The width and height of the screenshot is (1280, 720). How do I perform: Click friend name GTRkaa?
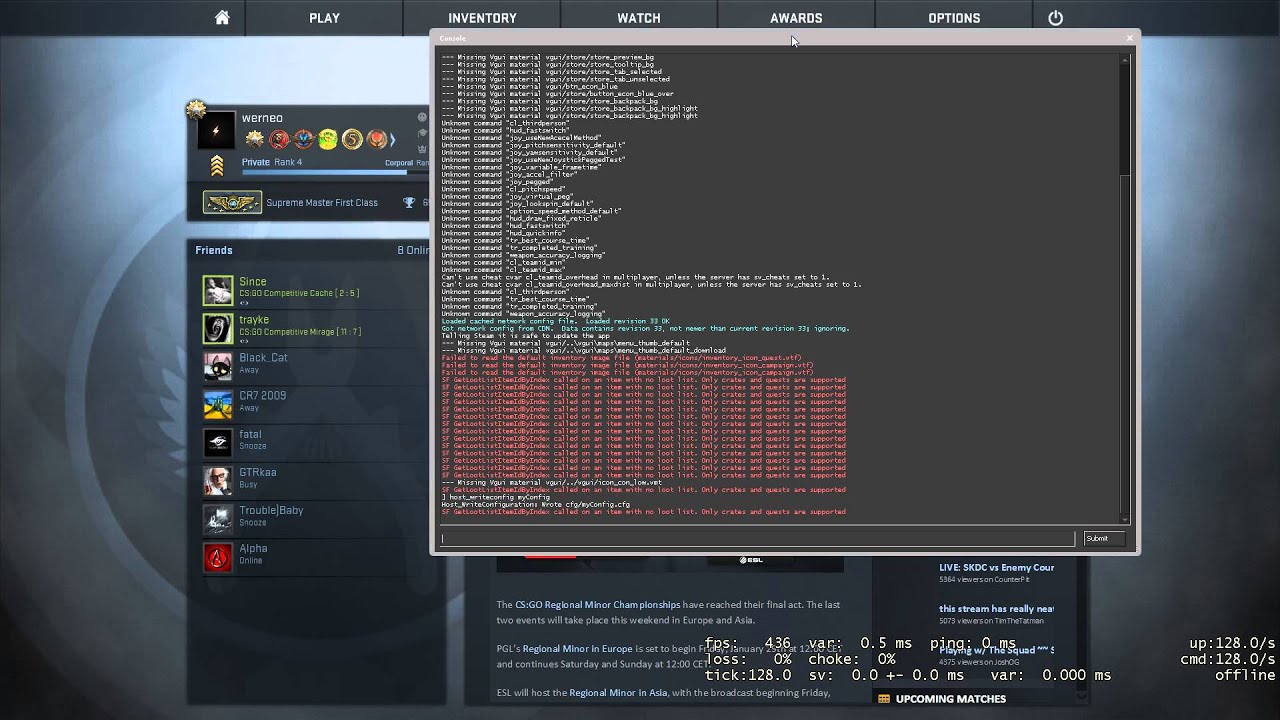258,472
